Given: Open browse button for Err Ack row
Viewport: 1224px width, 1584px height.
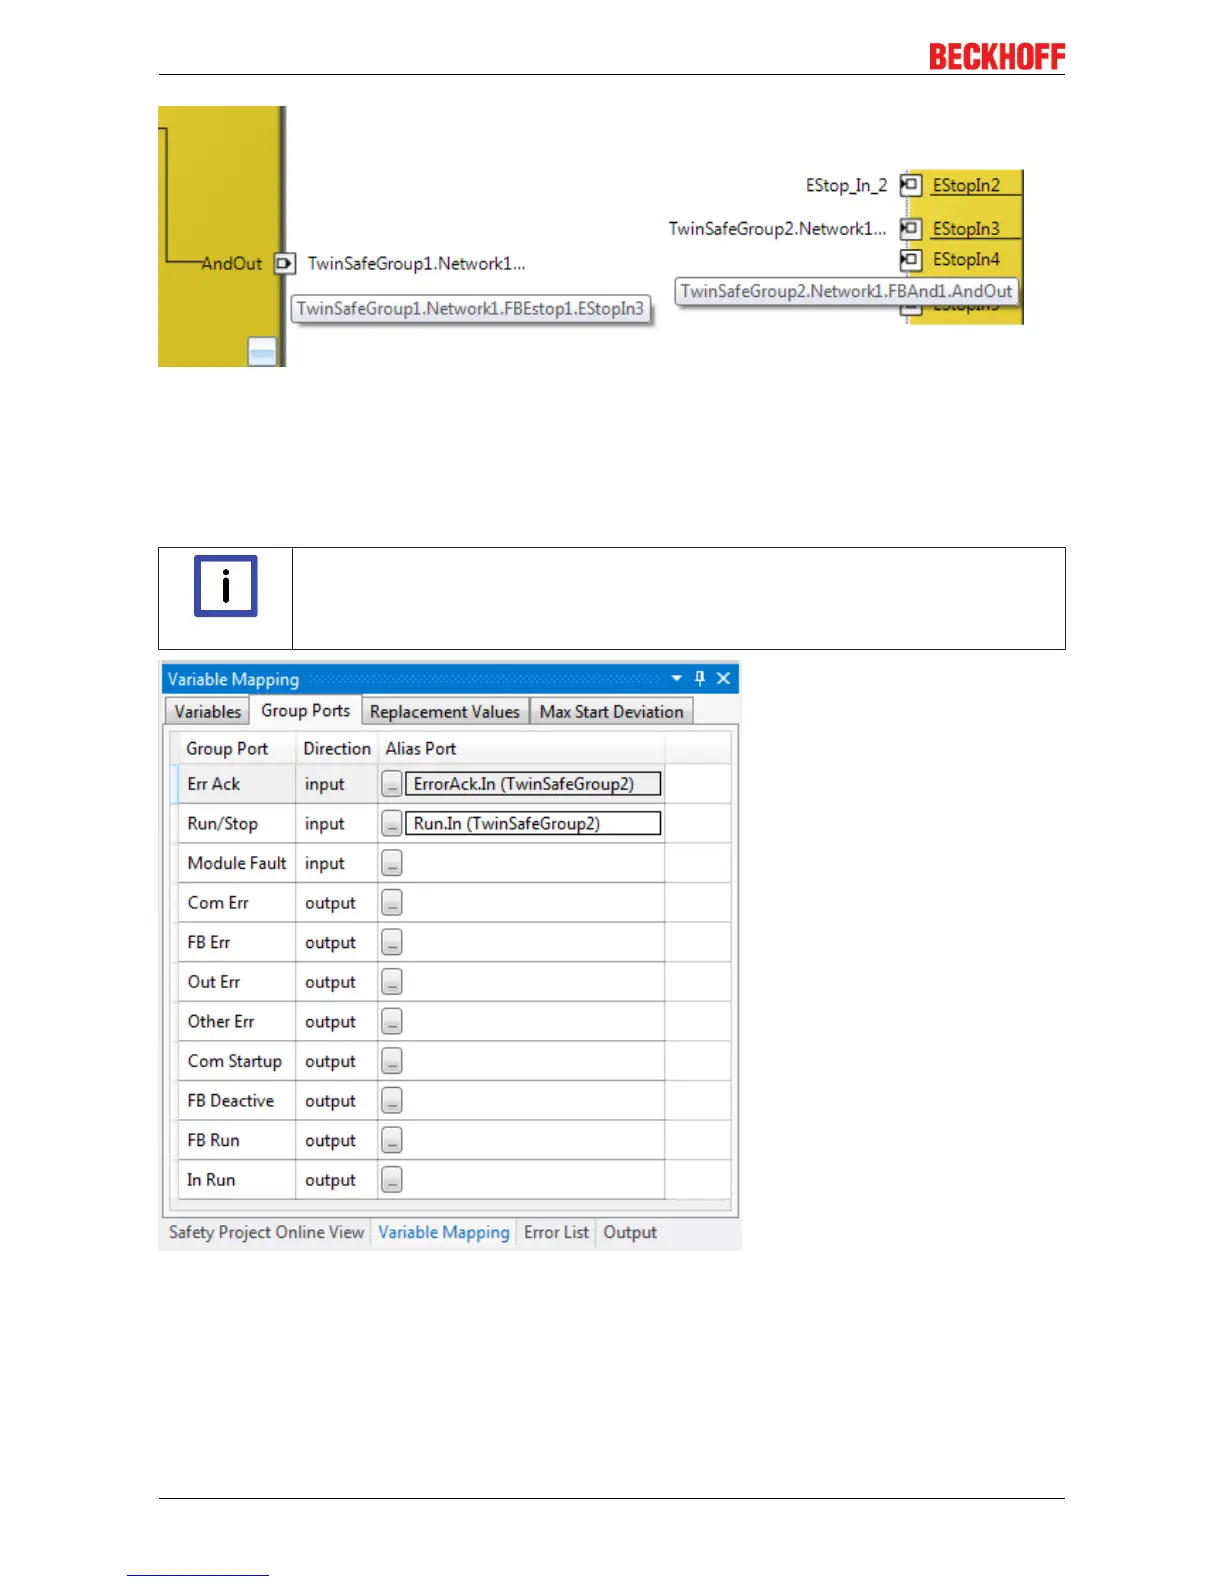Looking at the screenshot, I should click(x=392, y=784).
